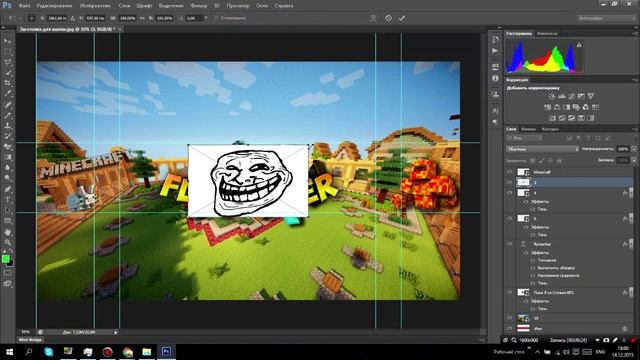Image resolution: width=640 pixels, height=360 pixels.
Task: Toggle visibility of layer 6
Action: tap(509, 218)
